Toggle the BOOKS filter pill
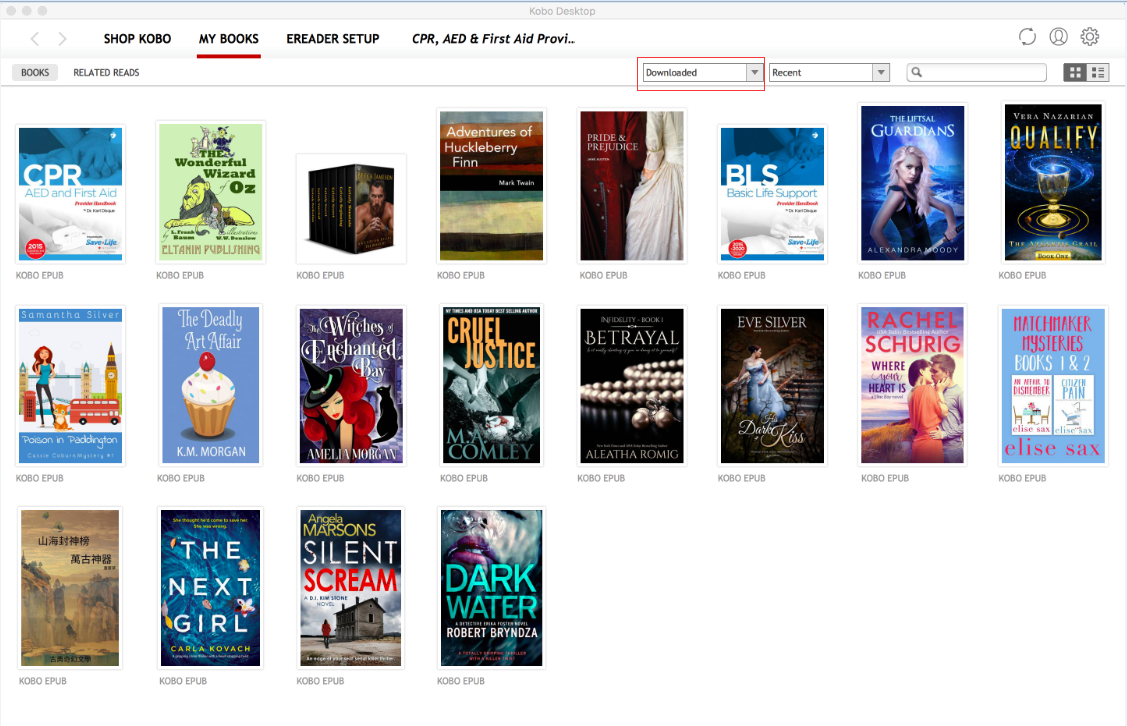This screenshot has height=726, width=1127. click(34, 72)
